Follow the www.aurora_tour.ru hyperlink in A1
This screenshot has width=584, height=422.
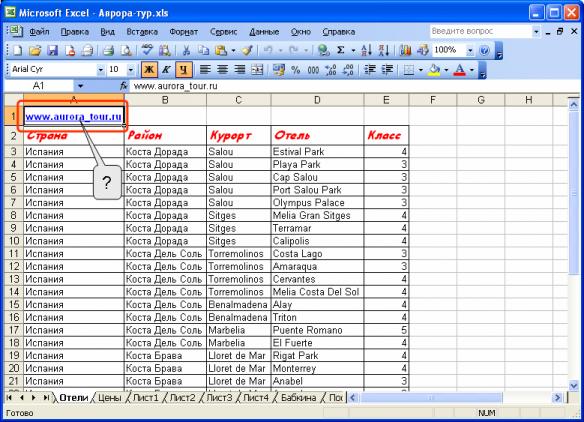click(x=73, y=117)
